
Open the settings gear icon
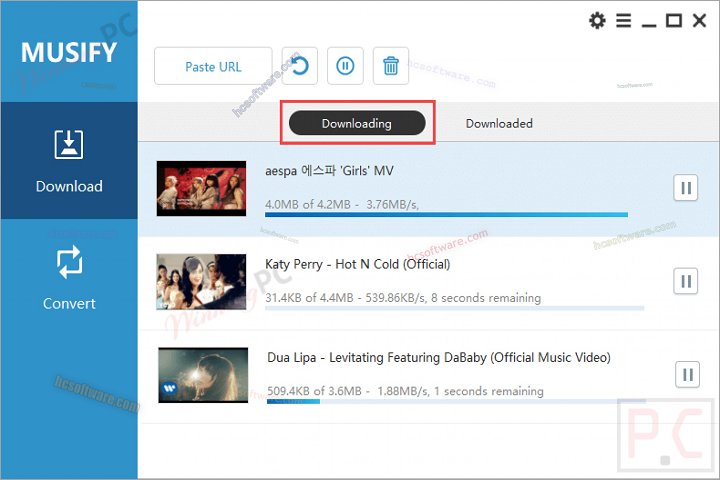pyautogui.click(x=597, y=20)
